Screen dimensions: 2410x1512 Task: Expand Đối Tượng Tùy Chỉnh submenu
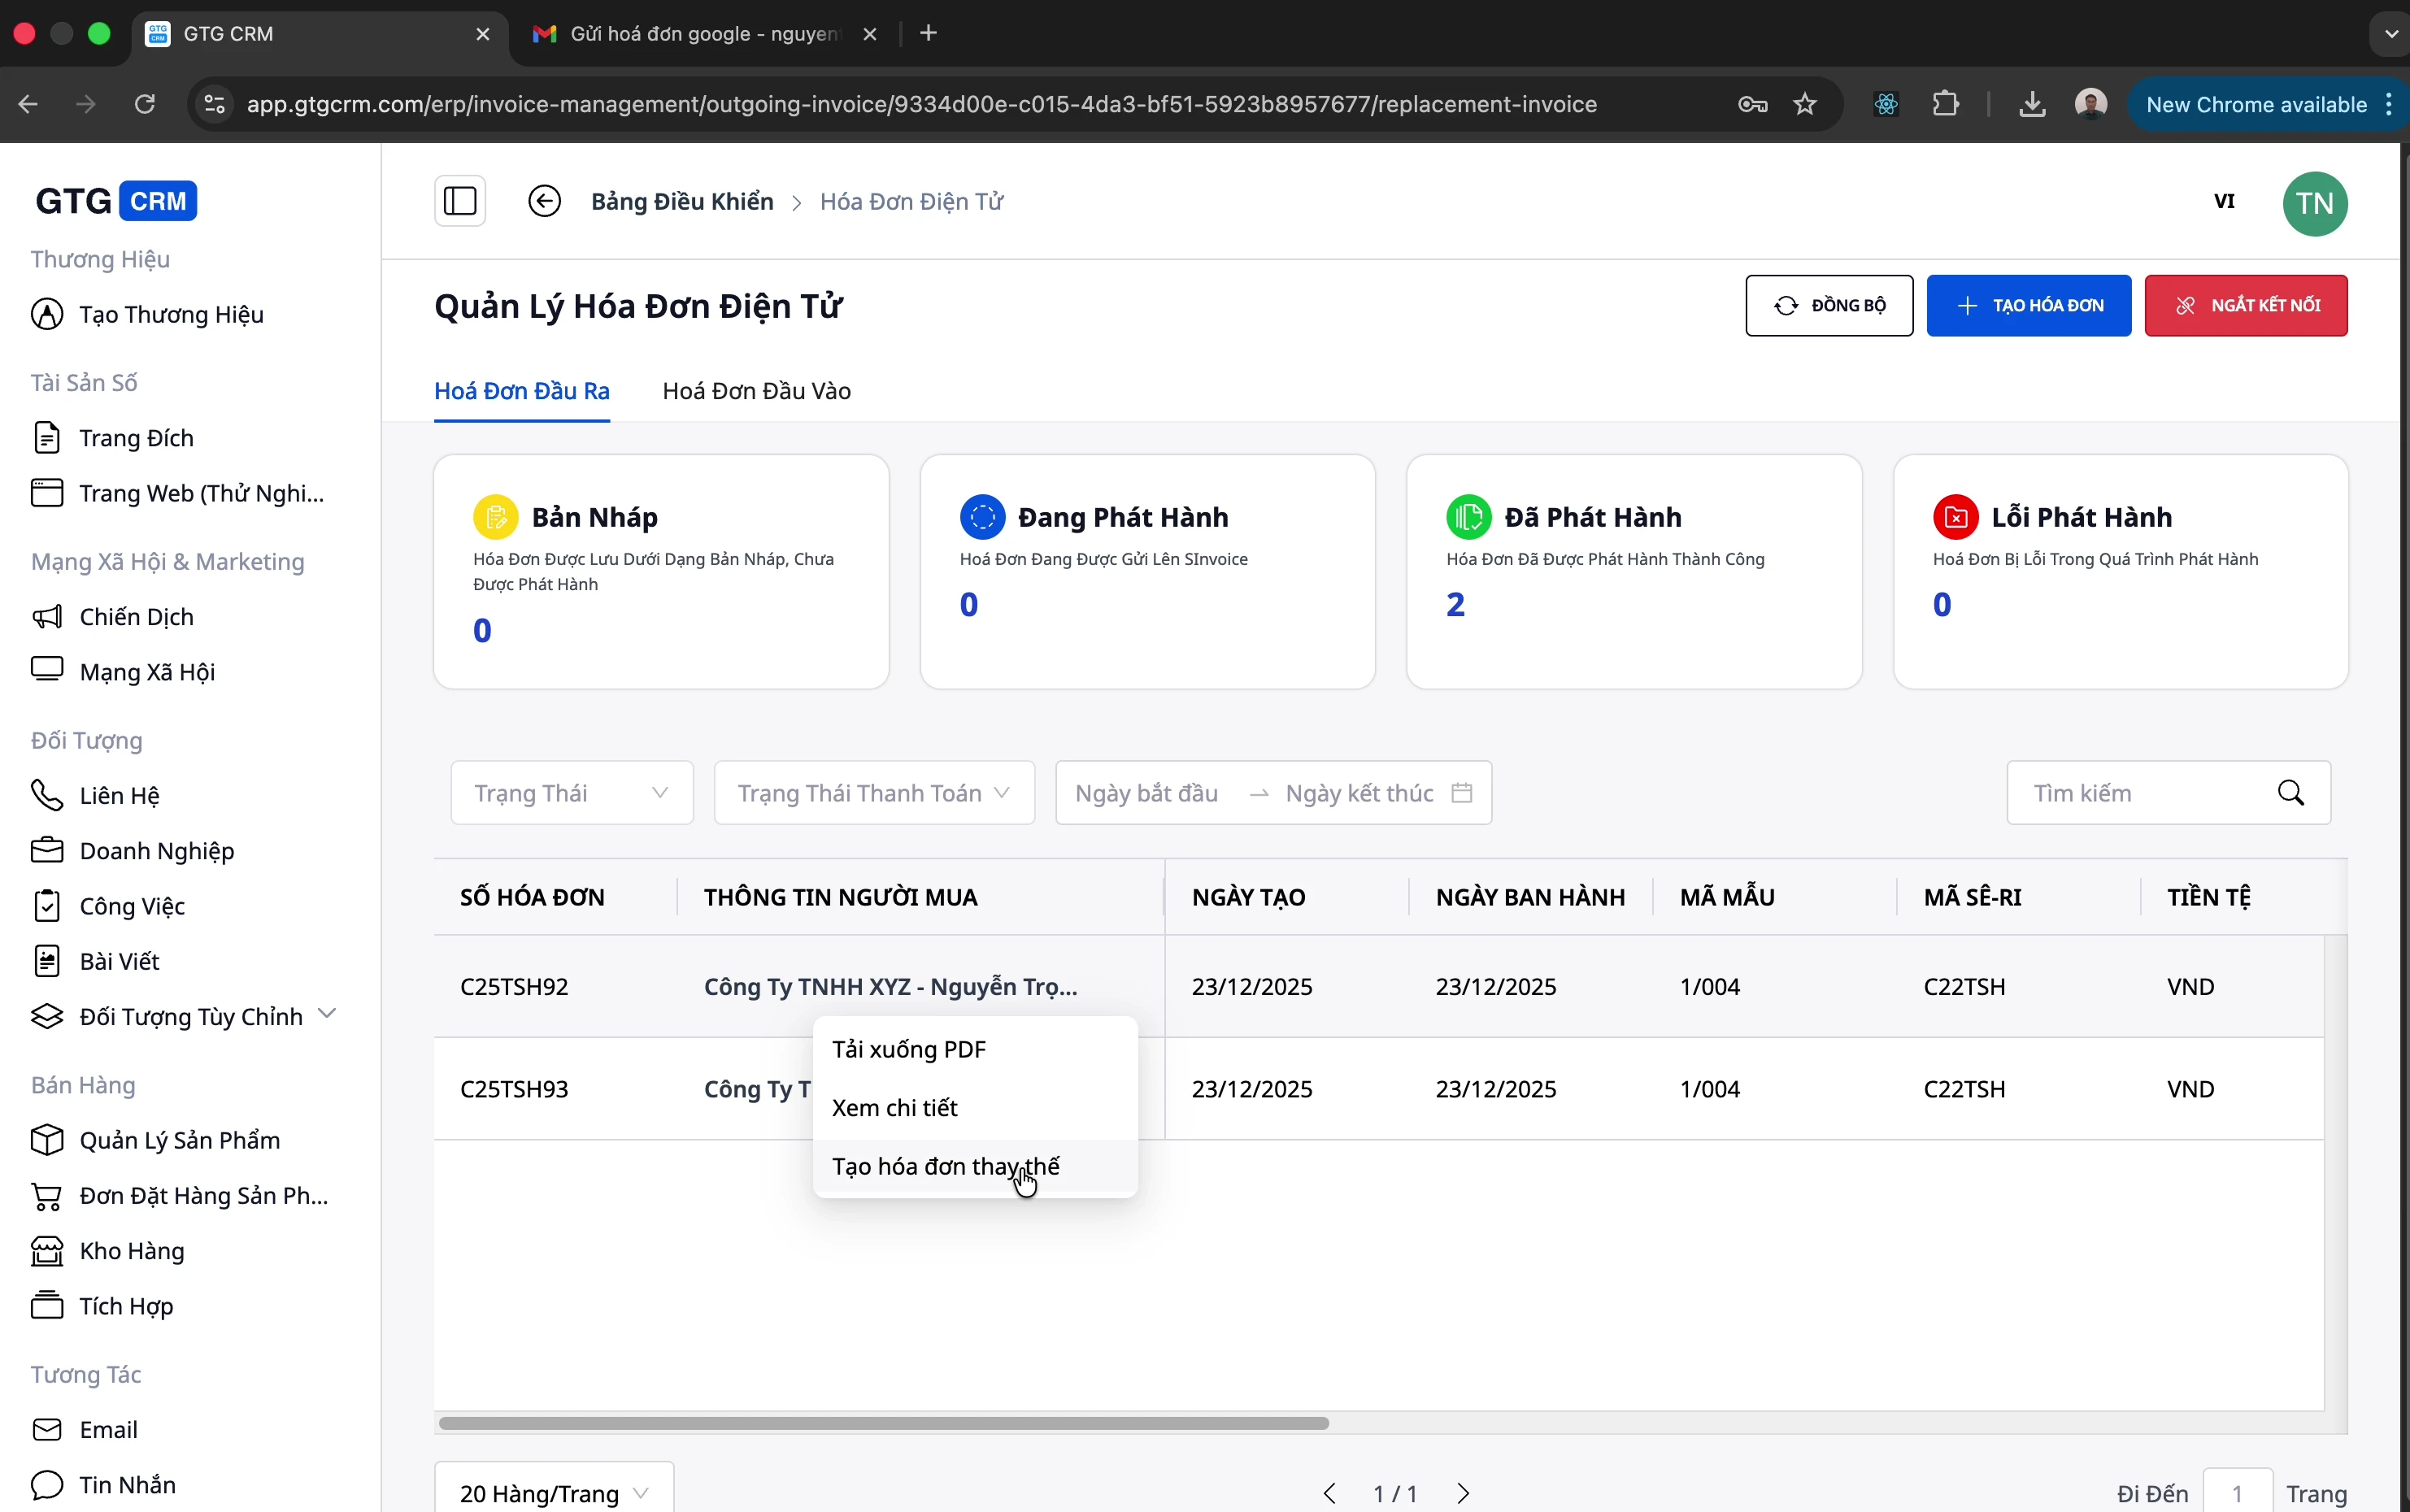[x=326, y=1014]
